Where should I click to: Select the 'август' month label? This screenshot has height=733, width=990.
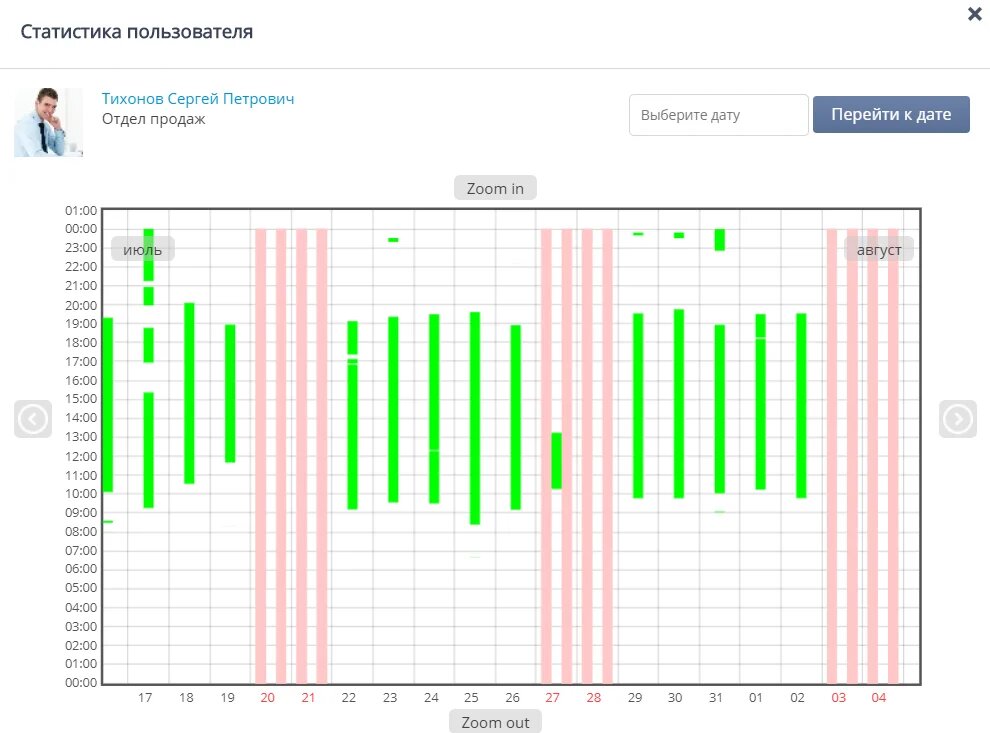tap(879, 249)
